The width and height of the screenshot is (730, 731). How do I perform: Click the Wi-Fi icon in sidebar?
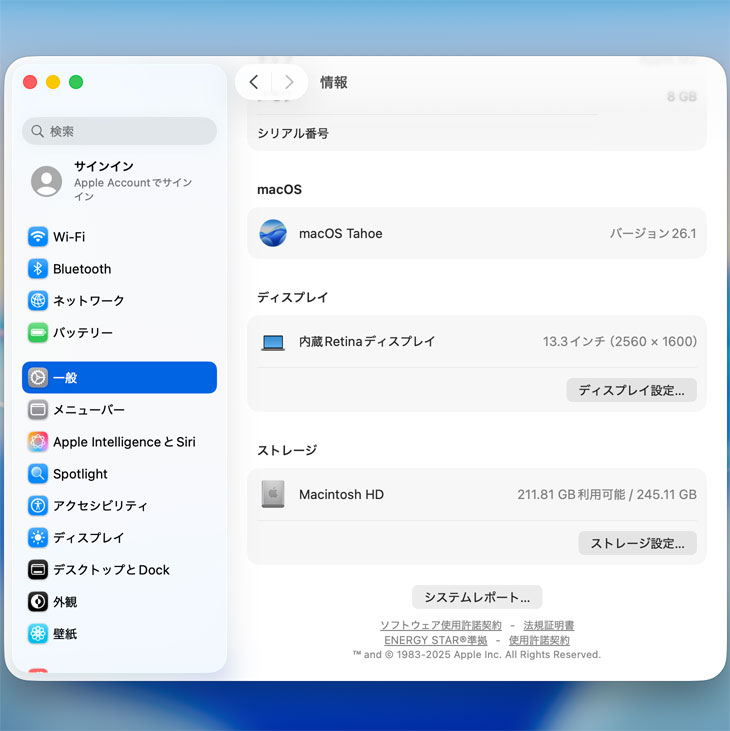point(38,237)
